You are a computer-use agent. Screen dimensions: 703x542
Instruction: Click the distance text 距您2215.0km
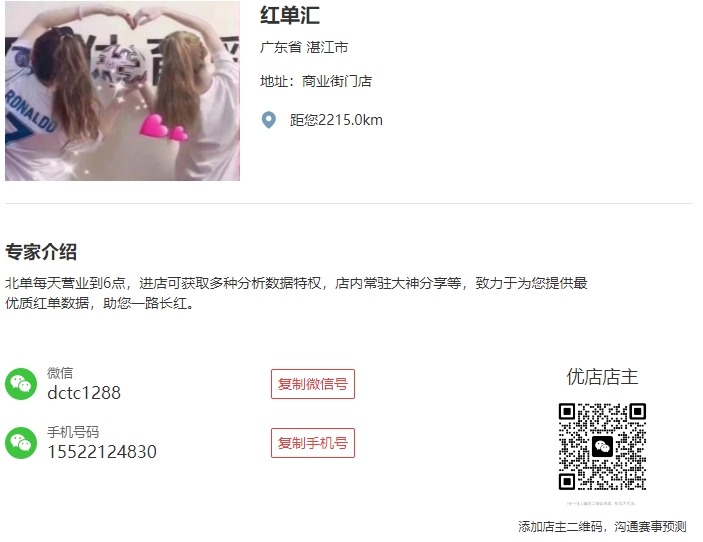pos(336,120)
